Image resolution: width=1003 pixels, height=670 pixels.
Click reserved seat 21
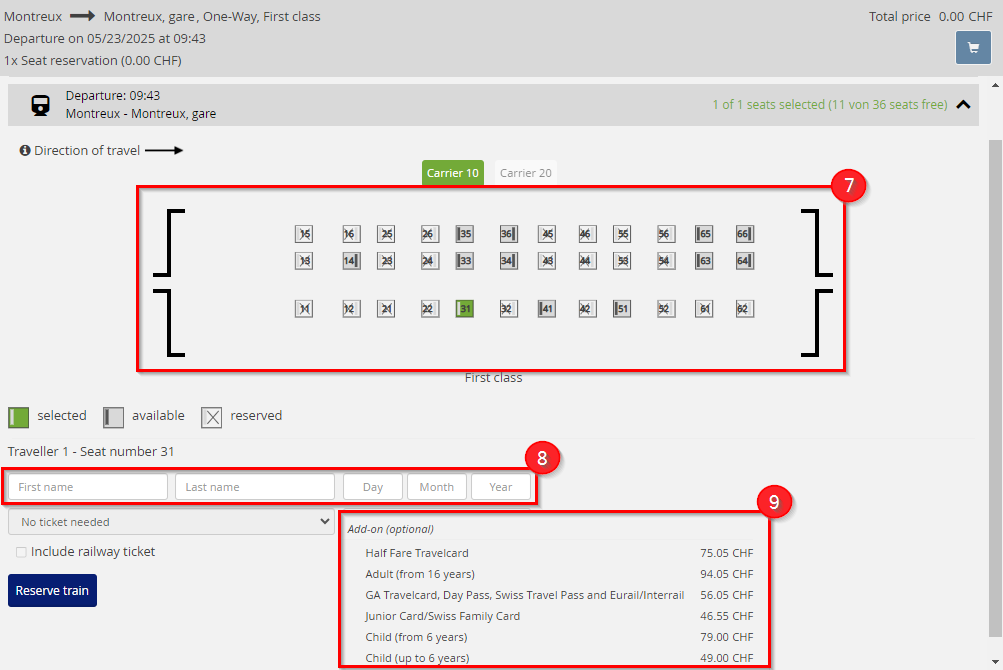386,308
